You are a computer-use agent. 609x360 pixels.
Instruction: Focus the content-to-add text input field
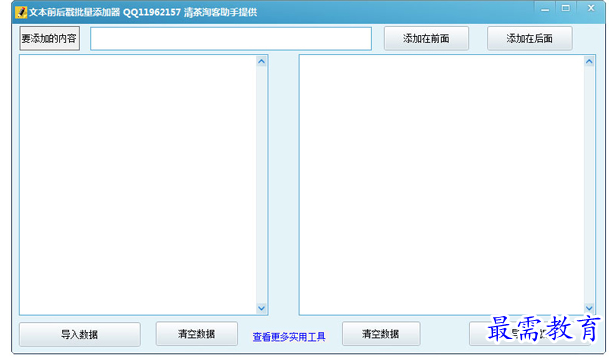pyautogui.click(x=231, y=38)
